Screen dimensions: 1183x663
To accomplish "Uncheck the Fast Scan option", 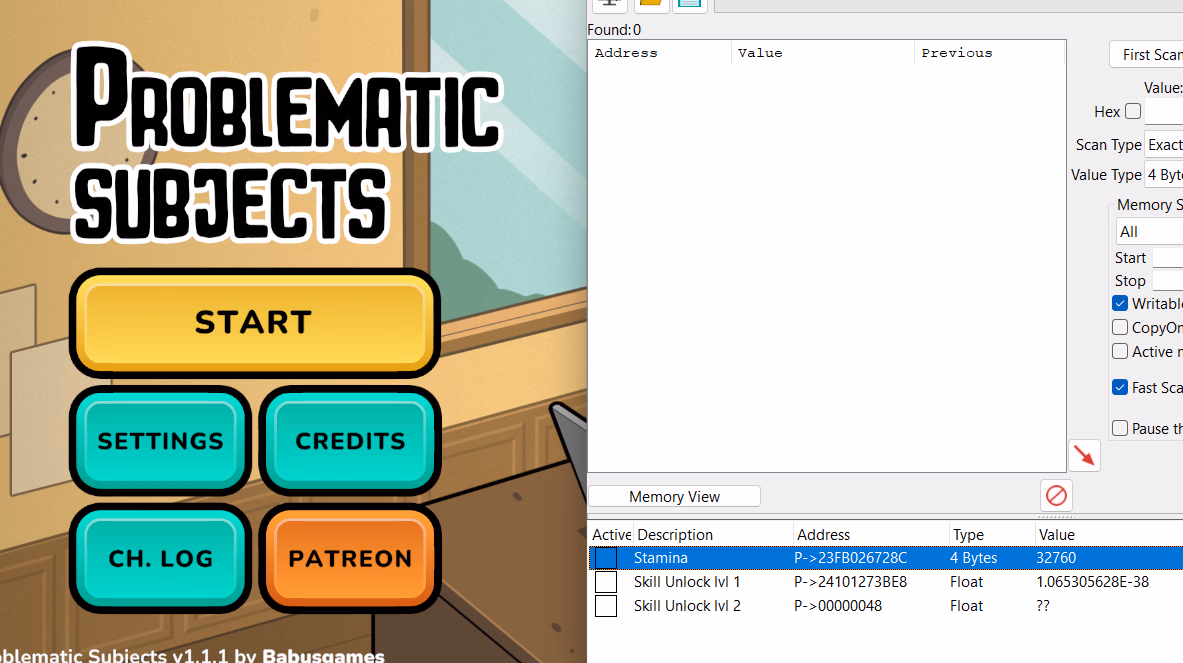I will (x=1120, y=387).
